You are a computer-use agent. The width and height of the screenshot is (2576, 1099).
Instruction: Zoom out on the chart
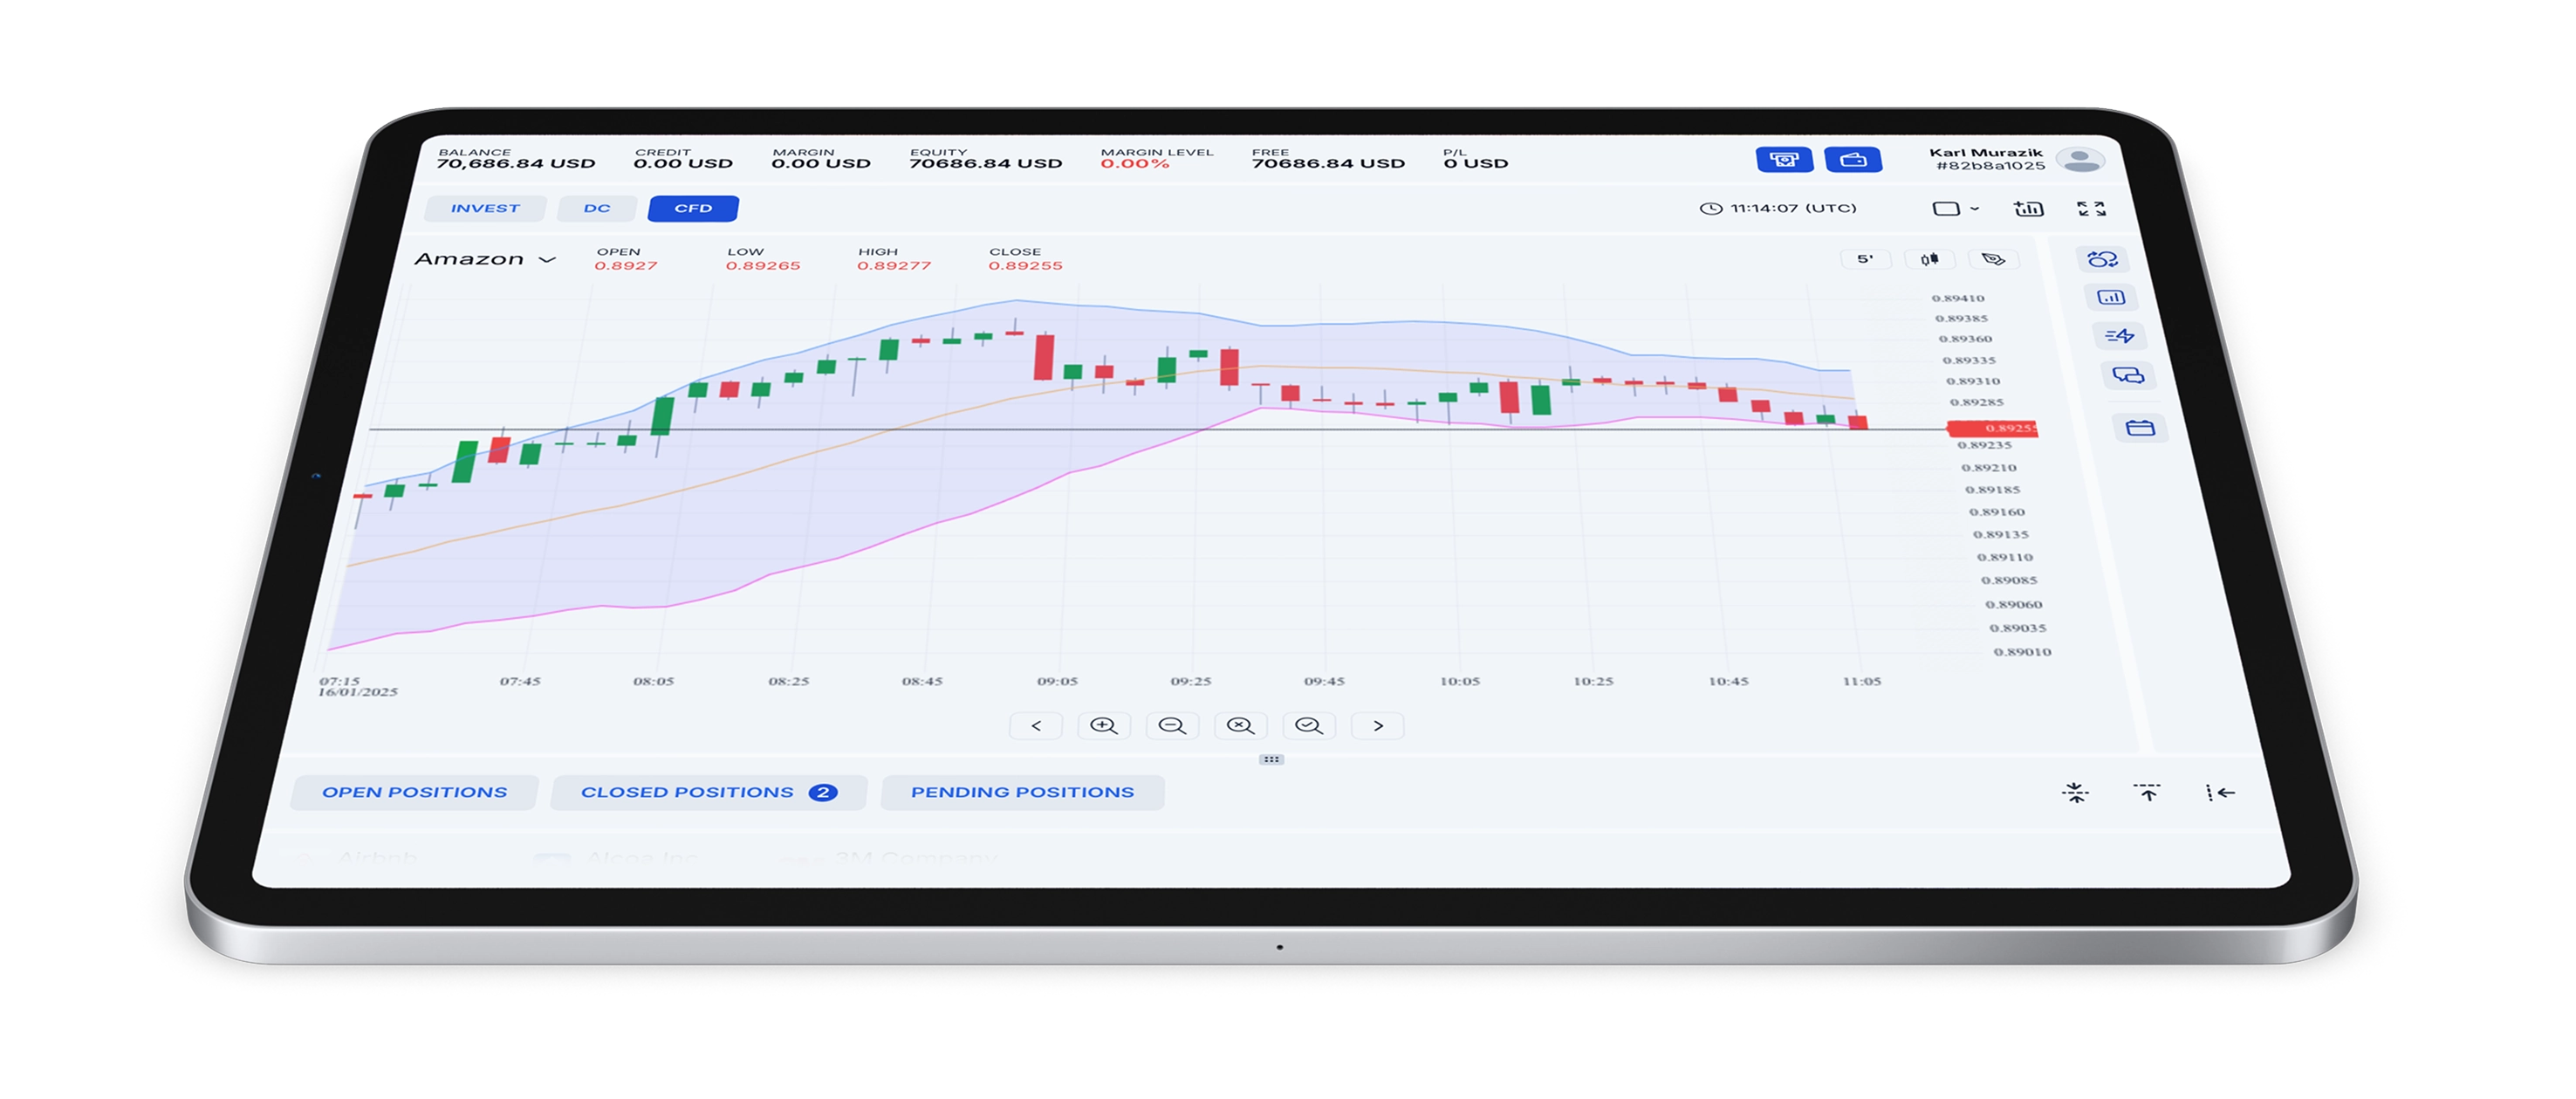1172,726
